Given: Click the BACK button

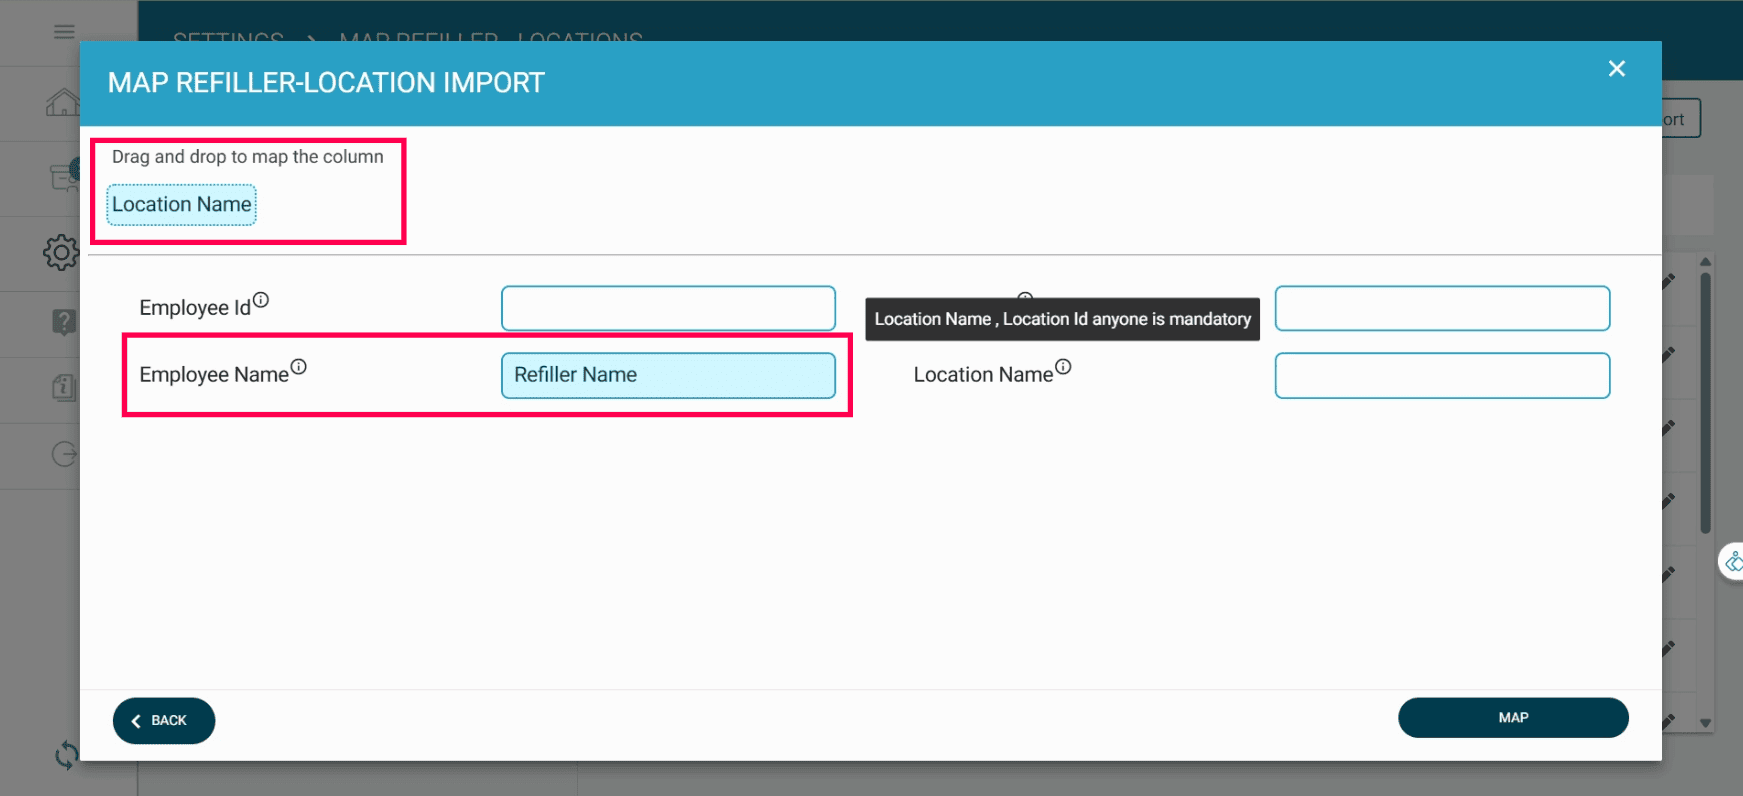Looking at the screenshot, I should tap(164, 721).
